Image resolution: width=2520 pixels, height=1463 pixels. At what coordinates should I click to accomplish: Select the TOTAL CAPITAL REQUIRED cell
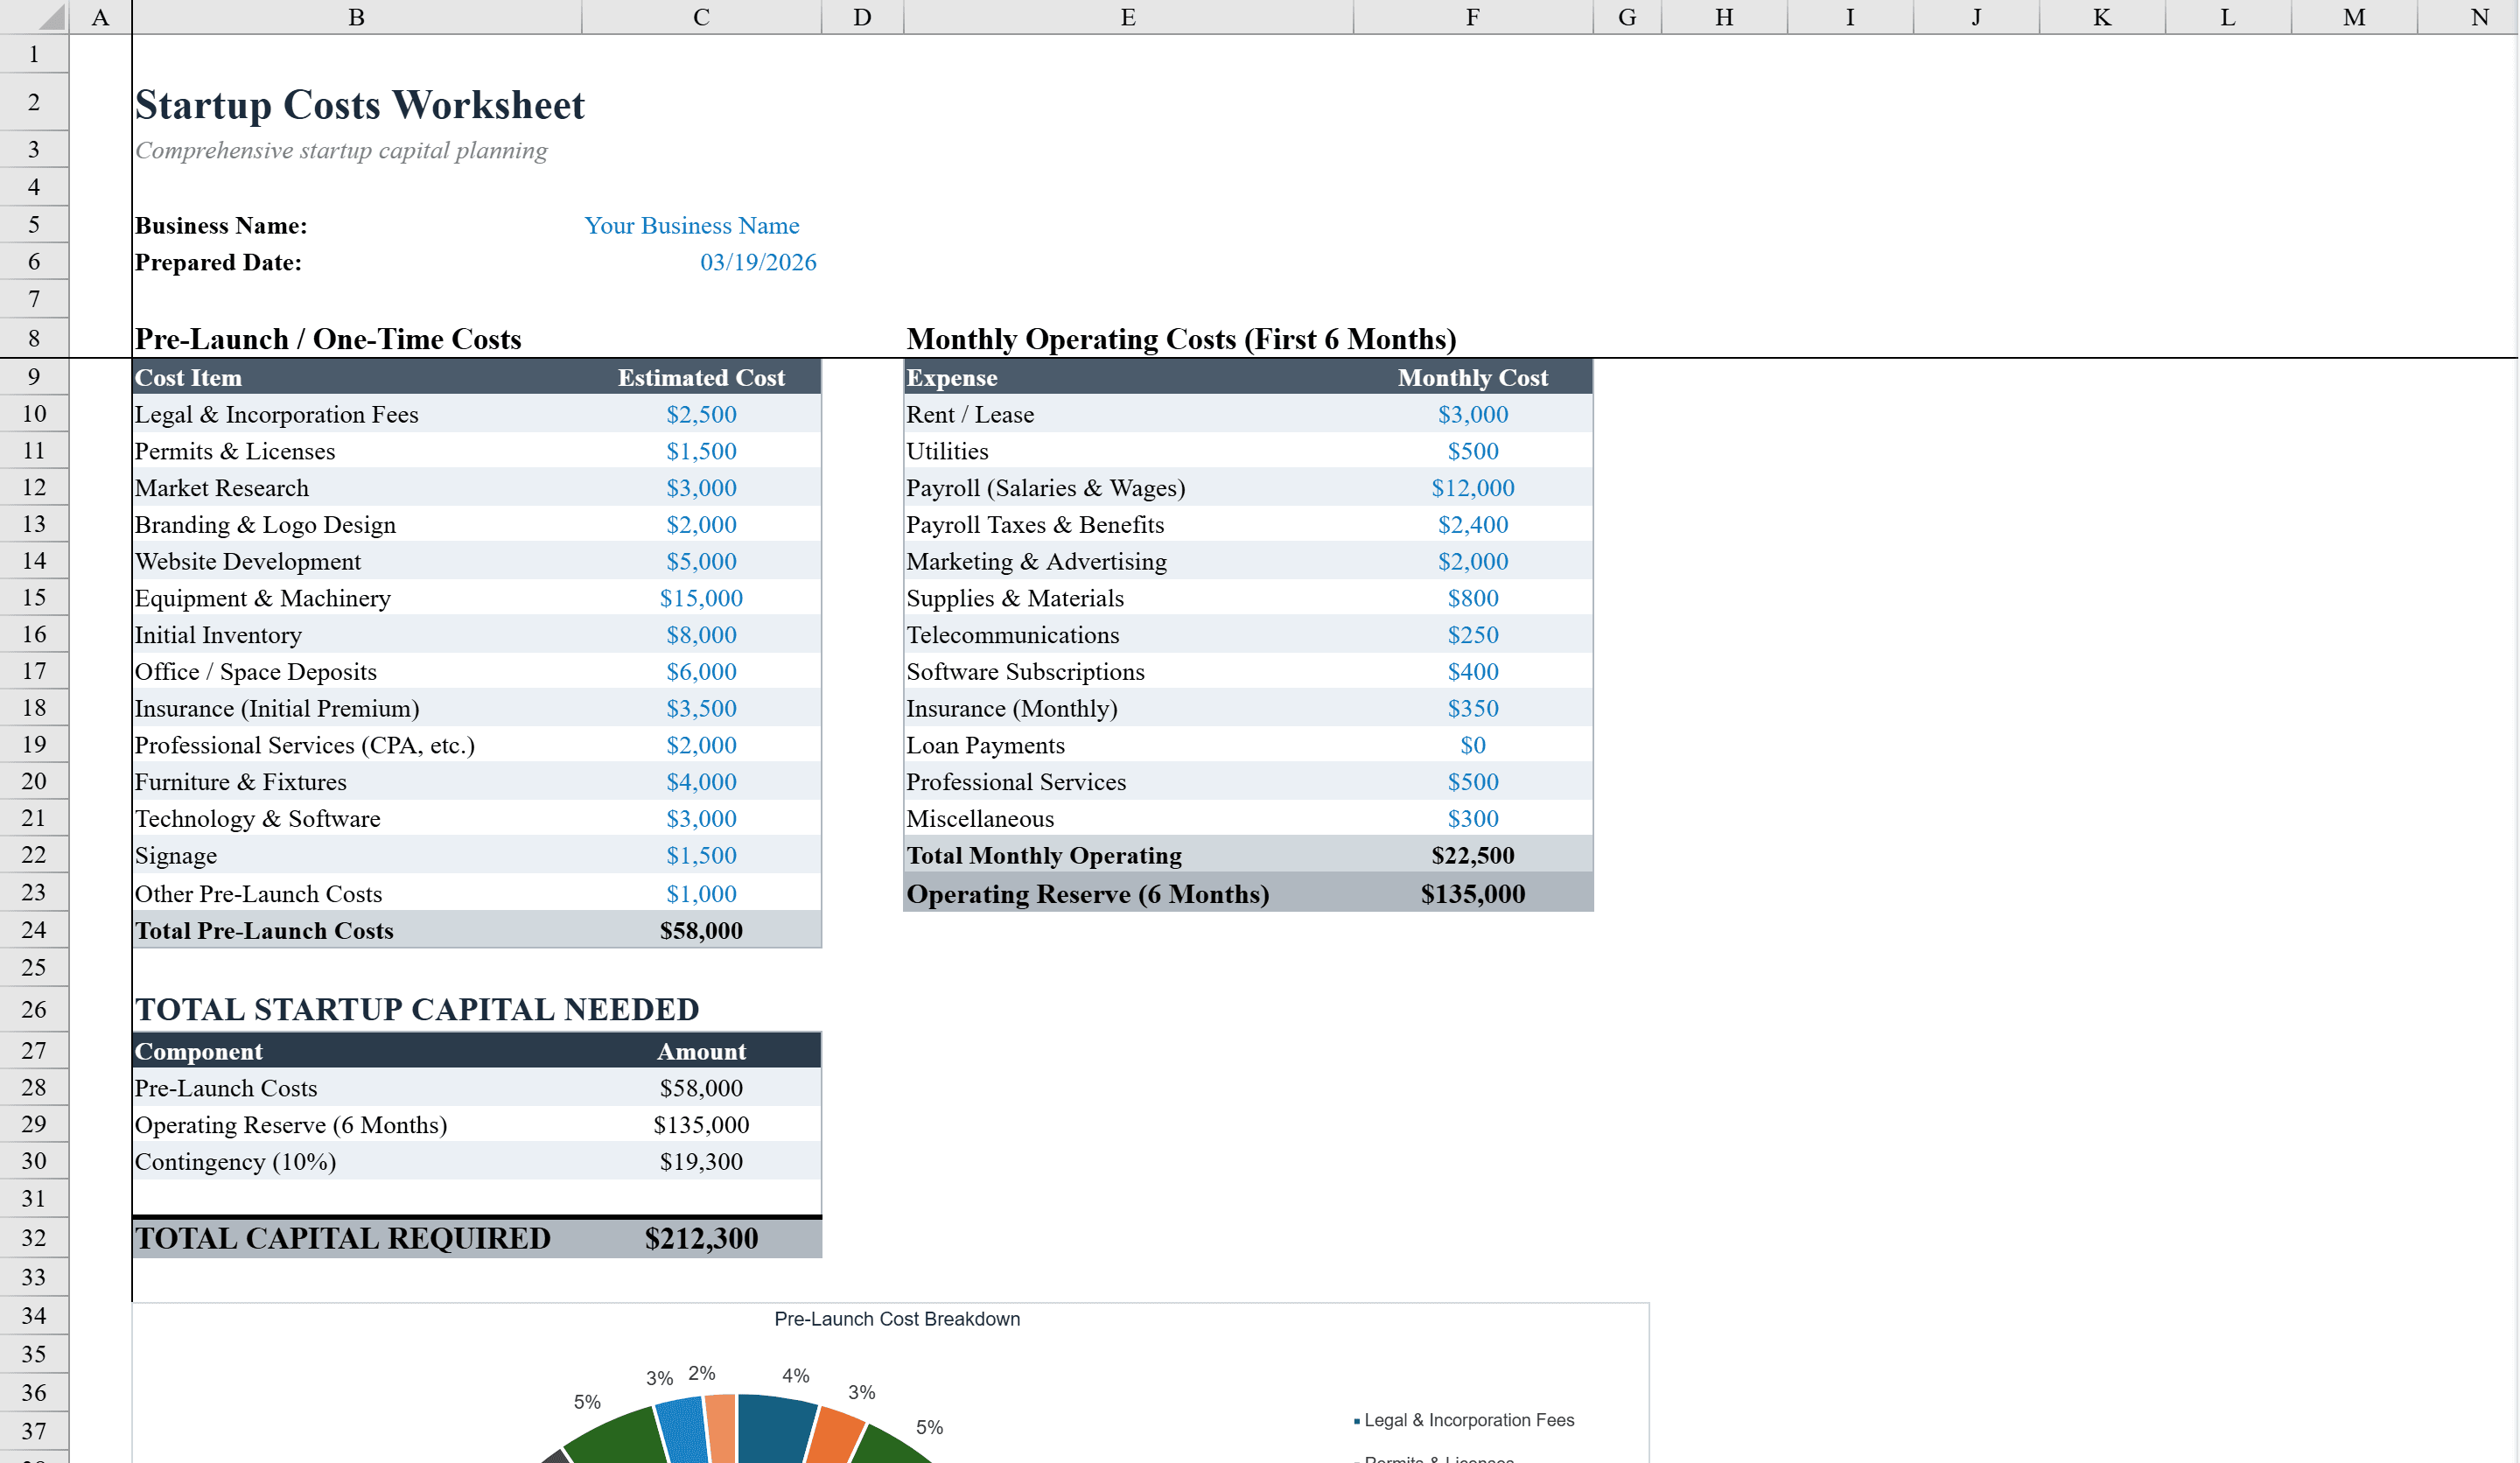click(x=343, y=1238)
